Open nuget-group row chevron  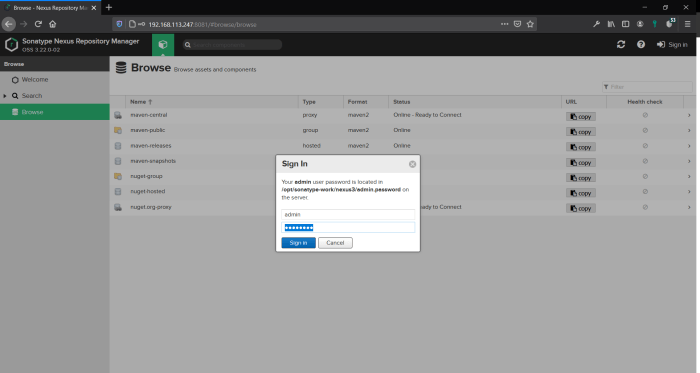point(689,176)
